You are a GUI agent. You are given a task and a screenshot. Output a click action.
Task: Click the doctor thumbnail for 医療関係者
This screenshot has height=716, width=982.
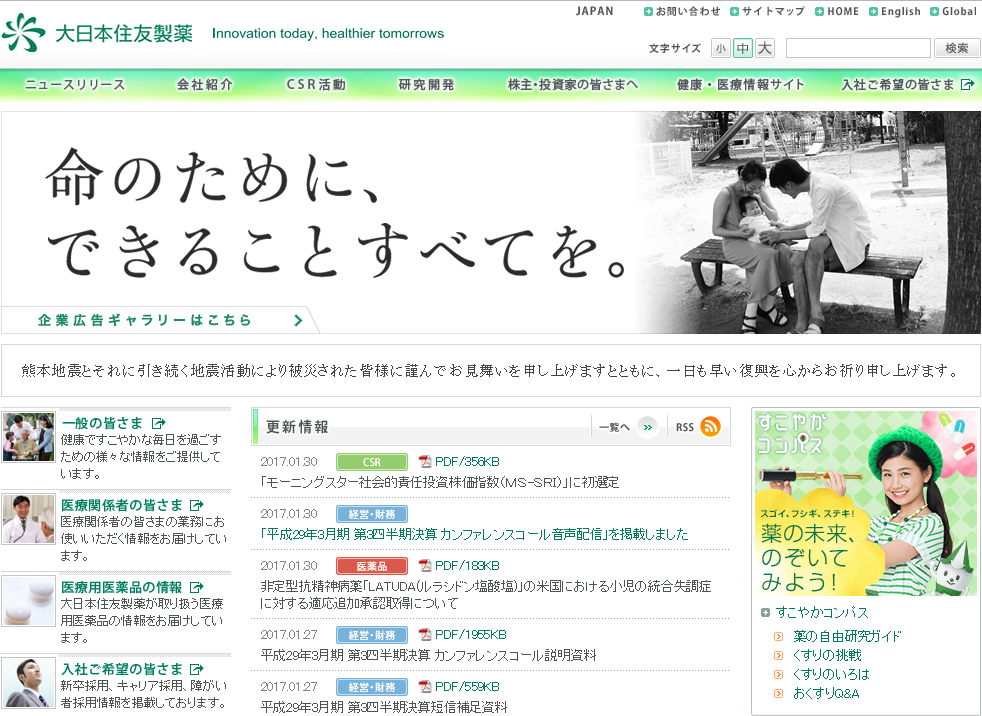[x=28, y=519]
